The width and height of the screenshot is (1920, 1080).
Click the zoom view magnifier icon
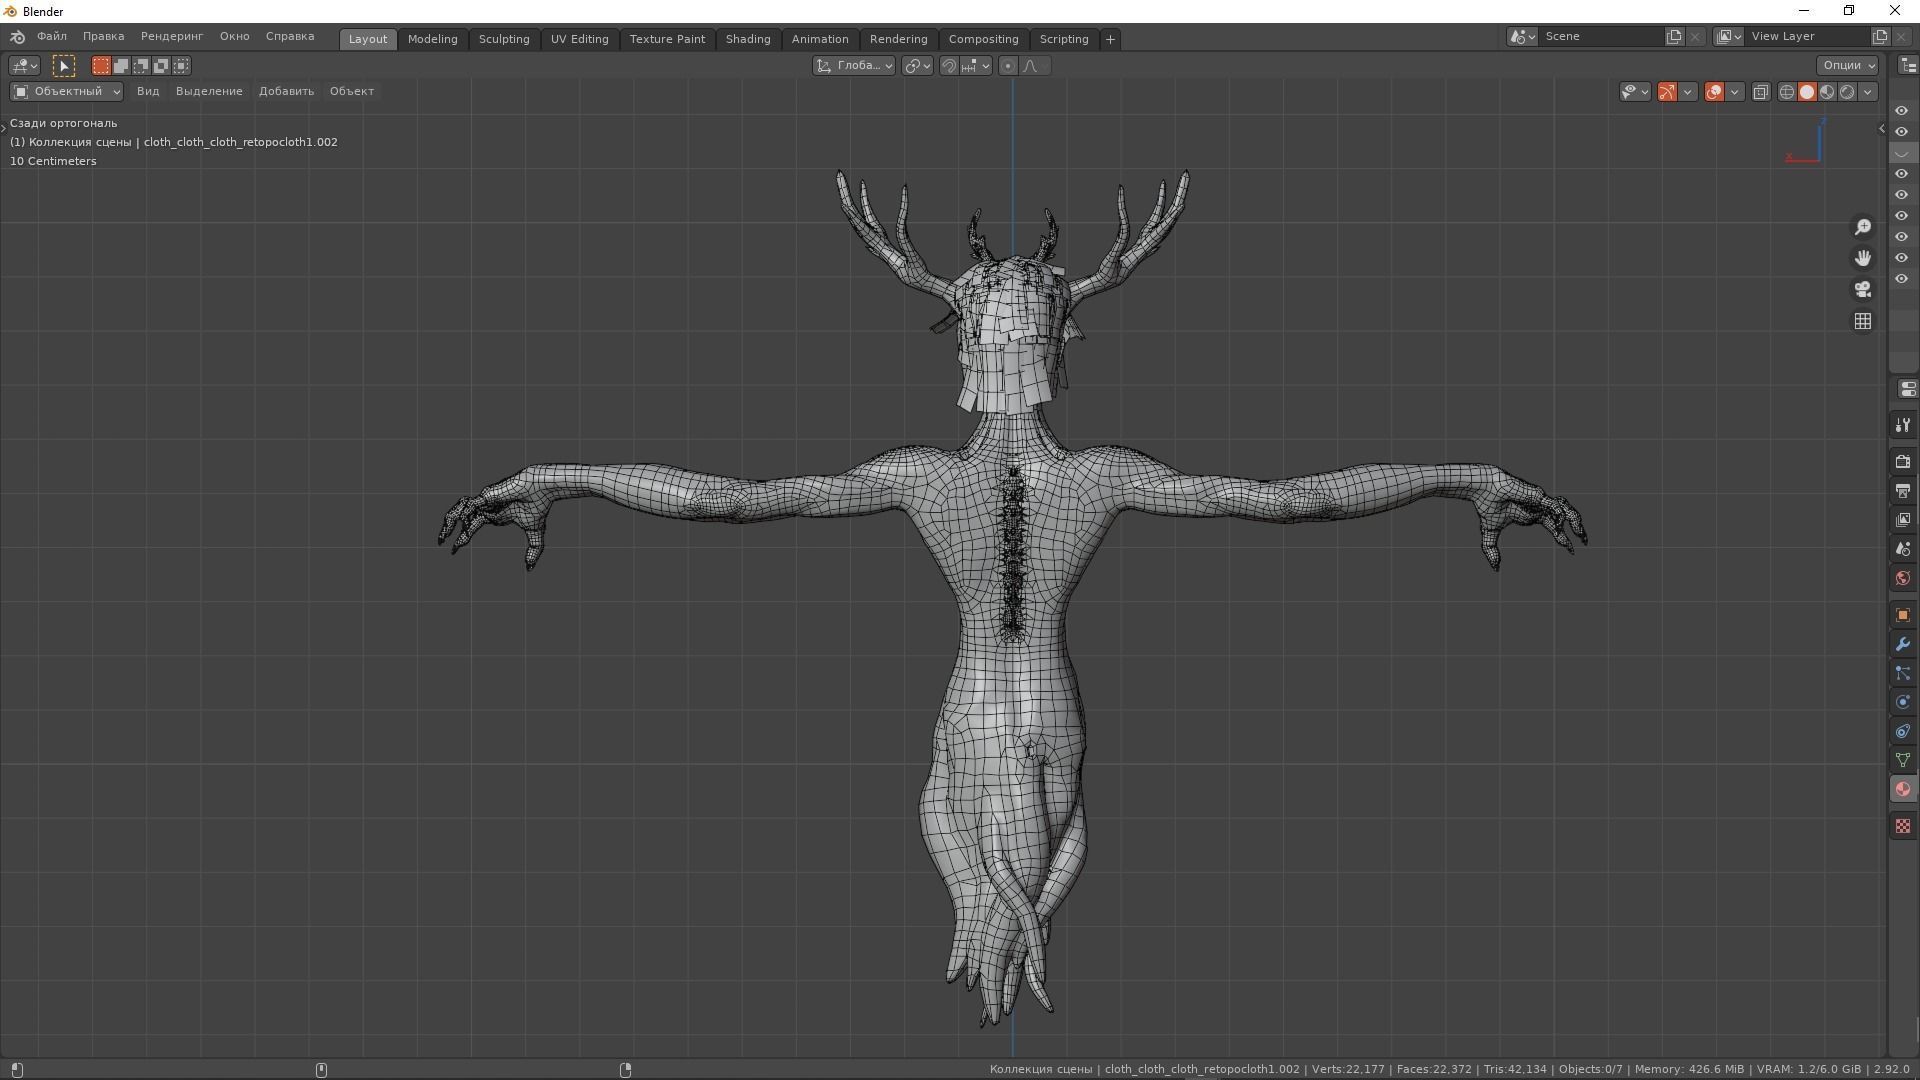pyautogui.click(x=1862, y=228)
